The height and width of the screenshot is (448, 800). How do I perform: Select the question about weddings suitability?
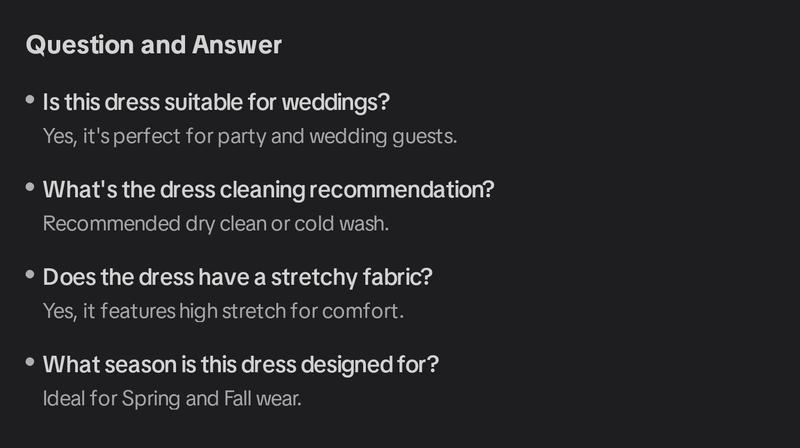(216, 103)
